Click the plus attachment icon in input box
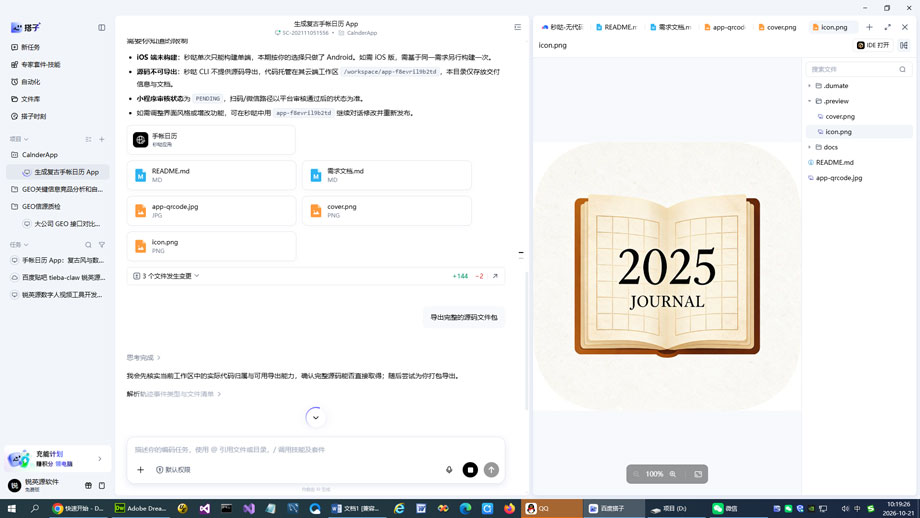 (140, 469)
